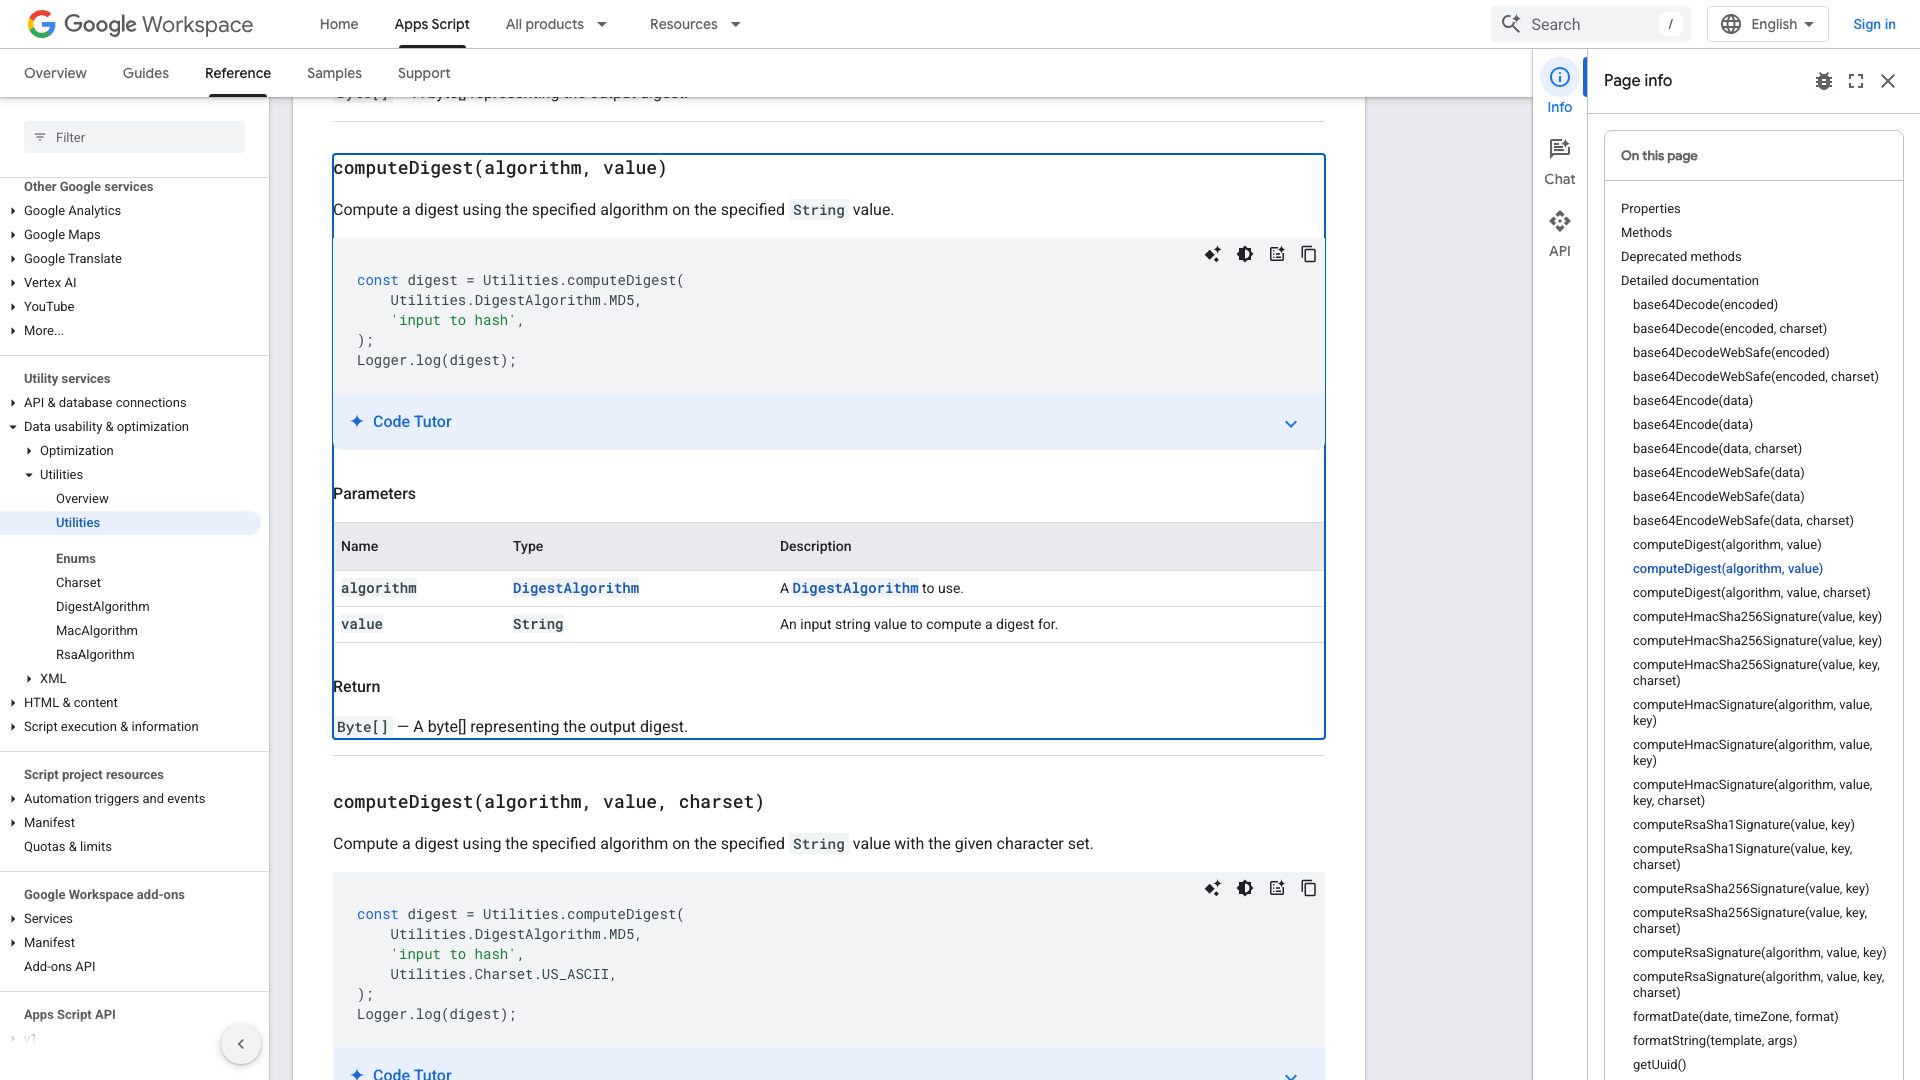Open the Reference tab
The image size is (1920, 1080).
(x=238, y=73)
